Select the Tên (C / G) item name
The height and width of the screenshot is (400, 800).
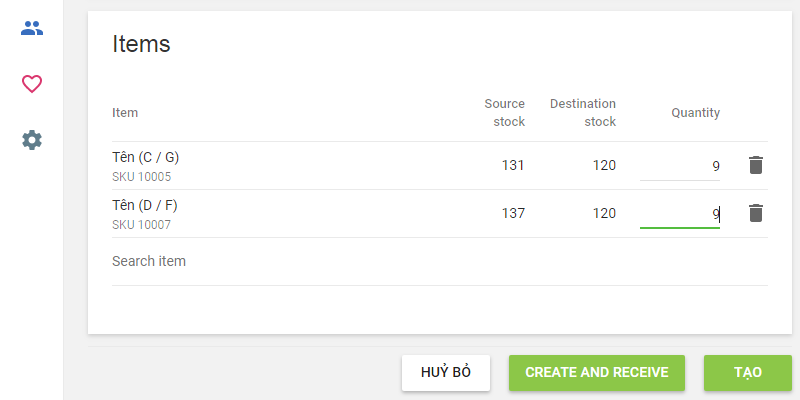pos(146,157)
